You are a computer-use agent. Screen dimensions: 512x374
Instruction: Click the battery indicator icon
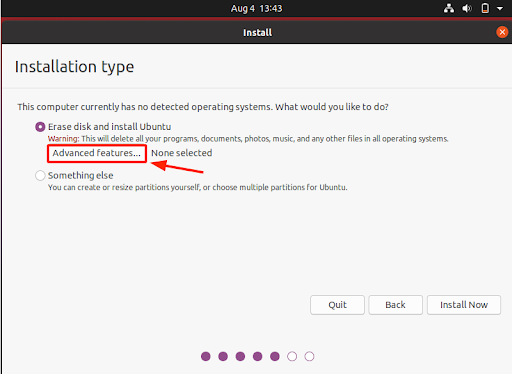[x=485, y=8]
